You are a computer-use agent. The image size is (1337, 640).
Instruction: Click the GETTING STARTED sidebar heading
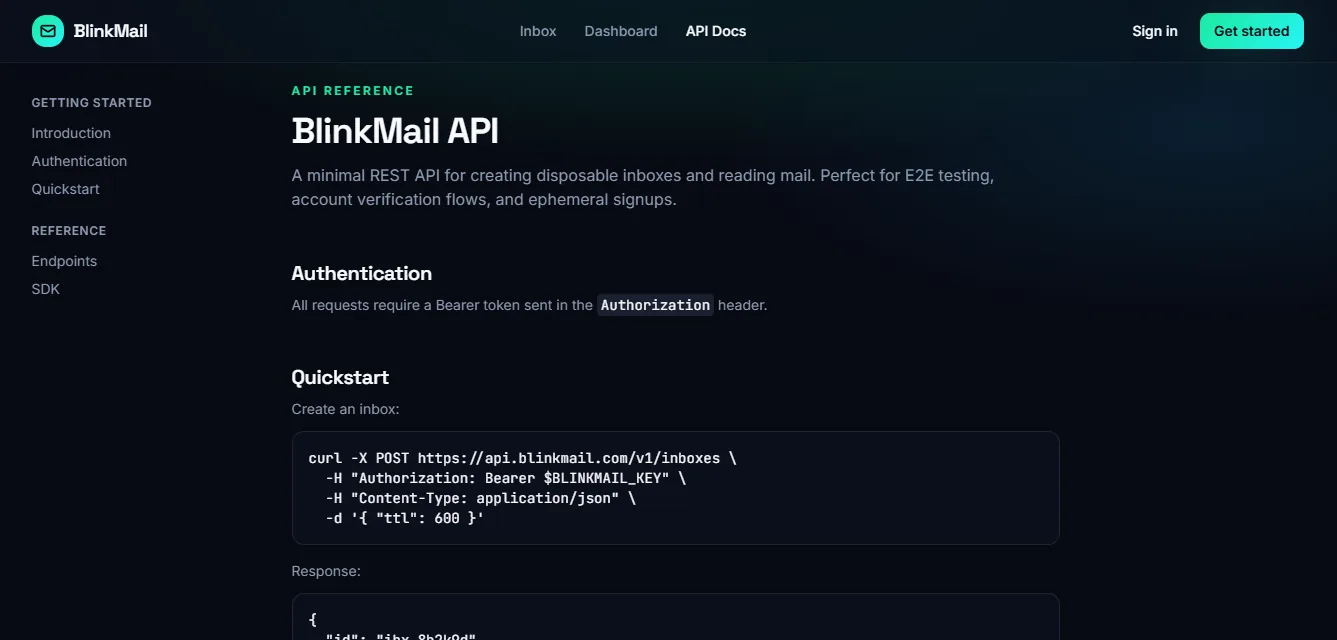click(x=92, y=103)
